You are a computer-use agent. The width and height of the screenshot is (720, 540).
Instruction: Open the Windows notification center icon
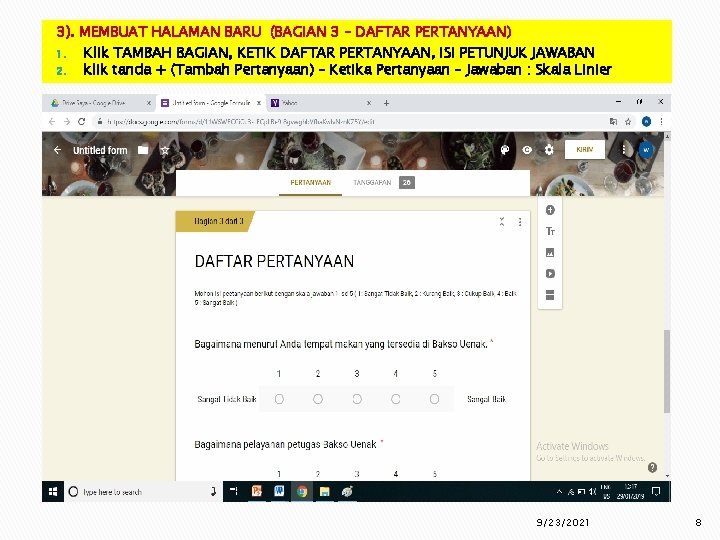pyautogui.click(x=656, y=492)
